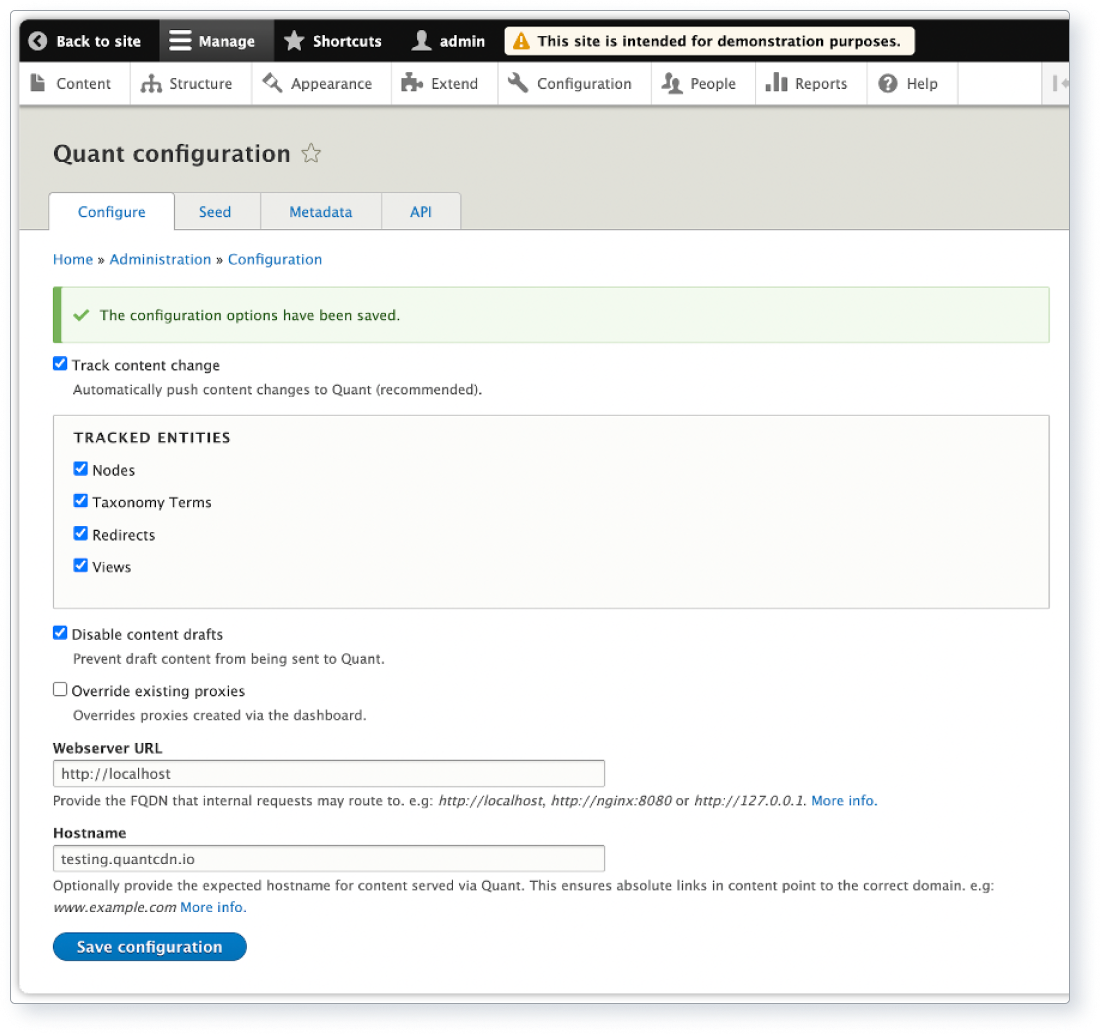Viewport: 1100px width, 1034px height.
Task: Click Save configuration
Action: tap(149, 946)
